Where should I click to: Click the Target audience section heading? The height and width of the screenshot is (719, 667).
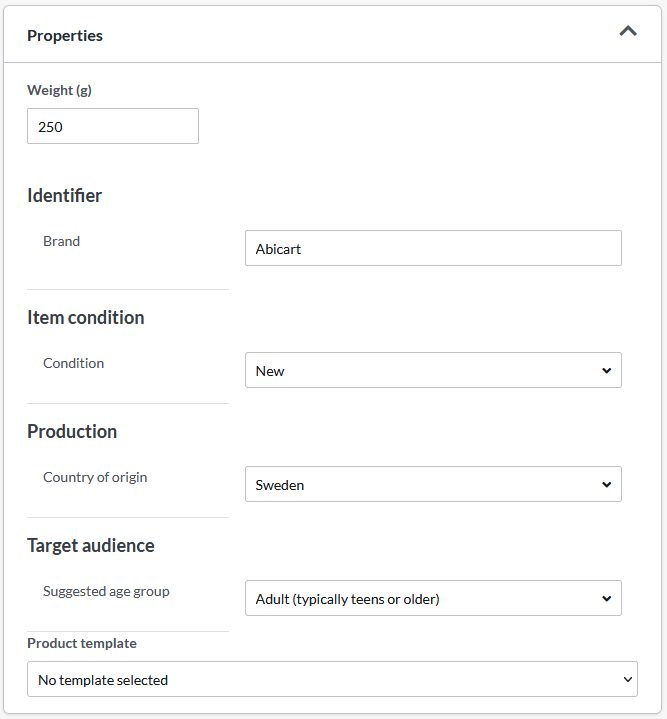coord(91,546)
